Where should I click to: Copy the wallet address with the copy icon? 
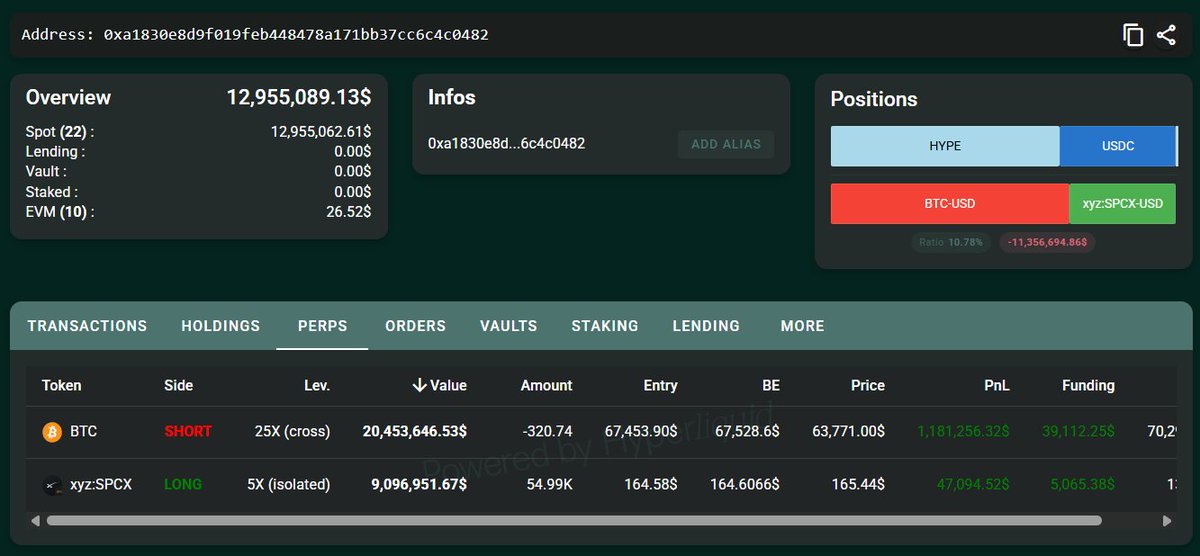(x=1133, y=36)
